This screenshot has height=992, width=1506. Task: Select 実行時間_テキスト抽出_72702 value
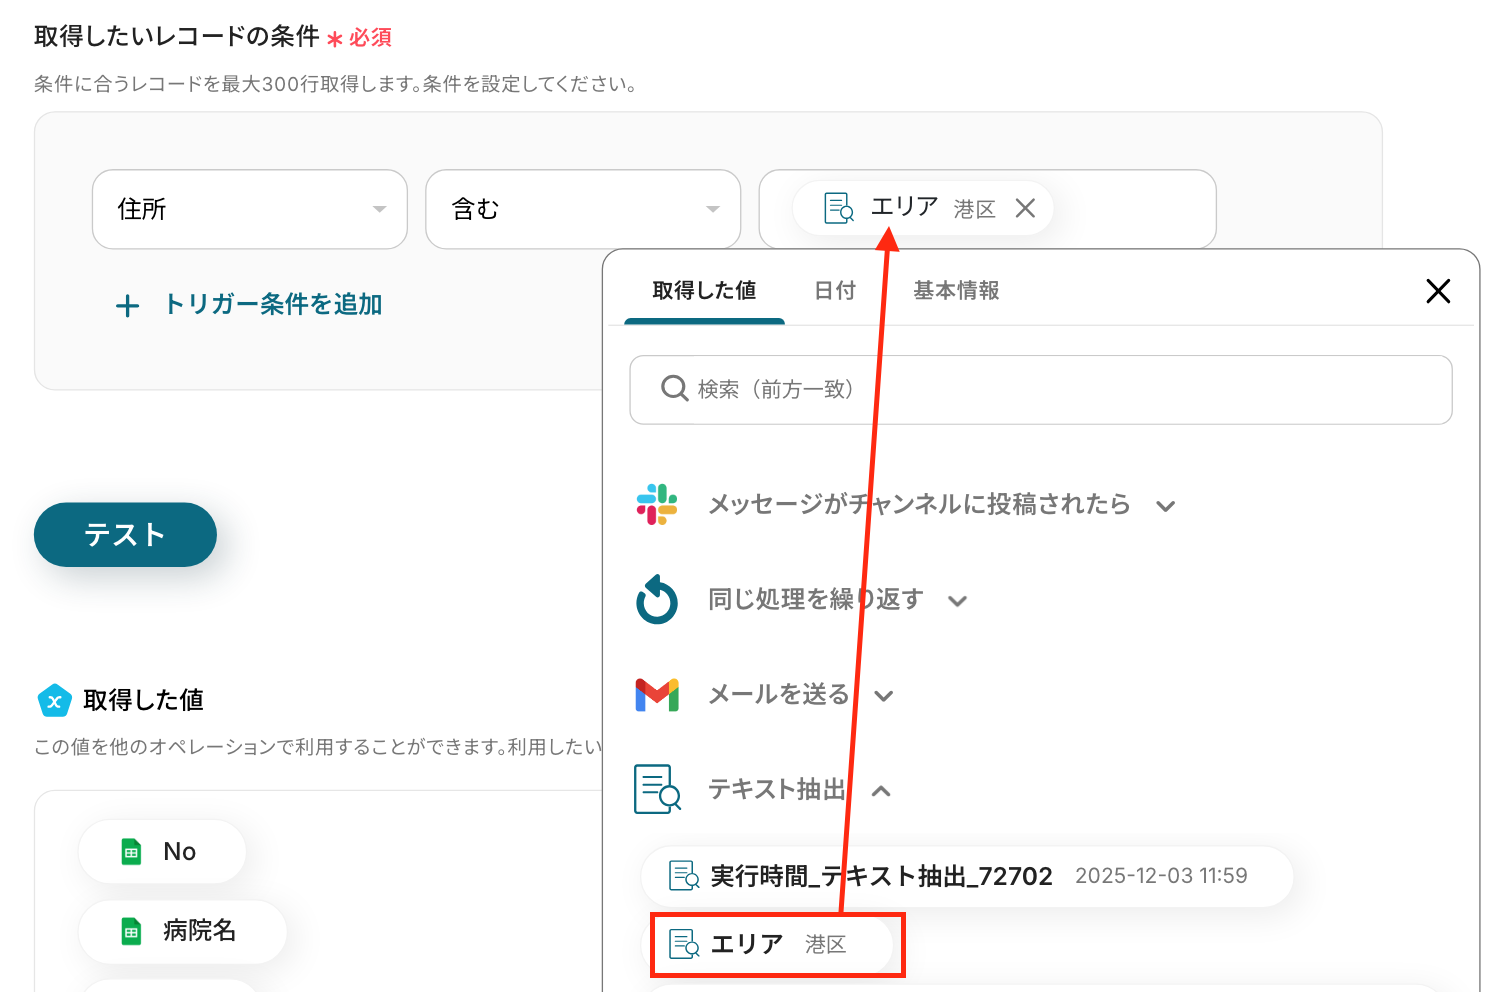tap(967, 876)
